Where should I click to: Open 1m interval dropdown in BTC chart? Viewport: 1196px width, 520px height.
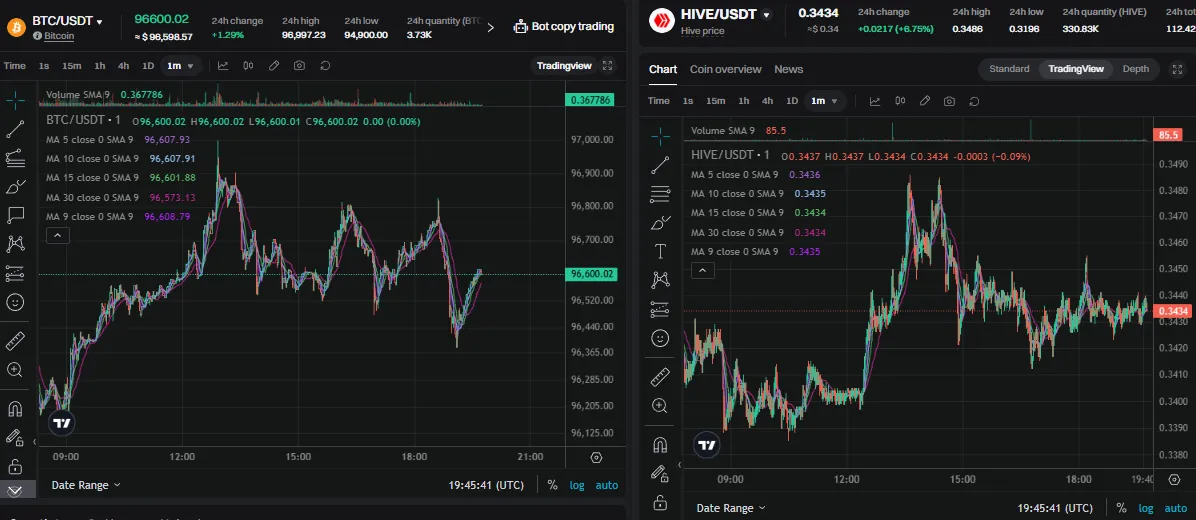181,66
